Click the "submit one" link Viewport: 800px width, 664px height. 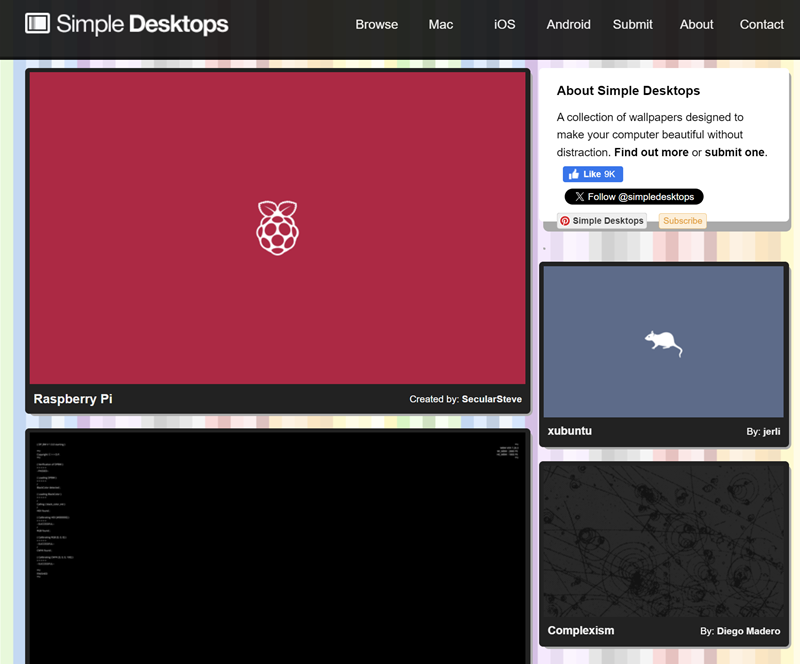coord(735,152)
